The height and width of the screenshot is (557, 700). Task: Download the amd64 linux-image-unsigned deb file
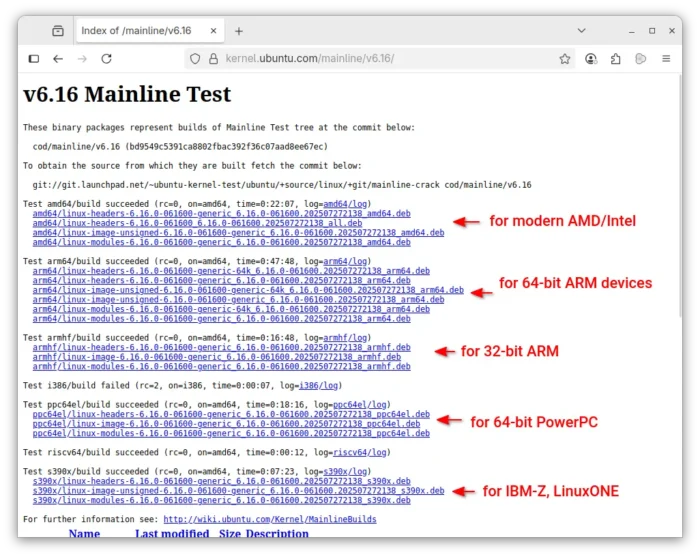[238, 232]
